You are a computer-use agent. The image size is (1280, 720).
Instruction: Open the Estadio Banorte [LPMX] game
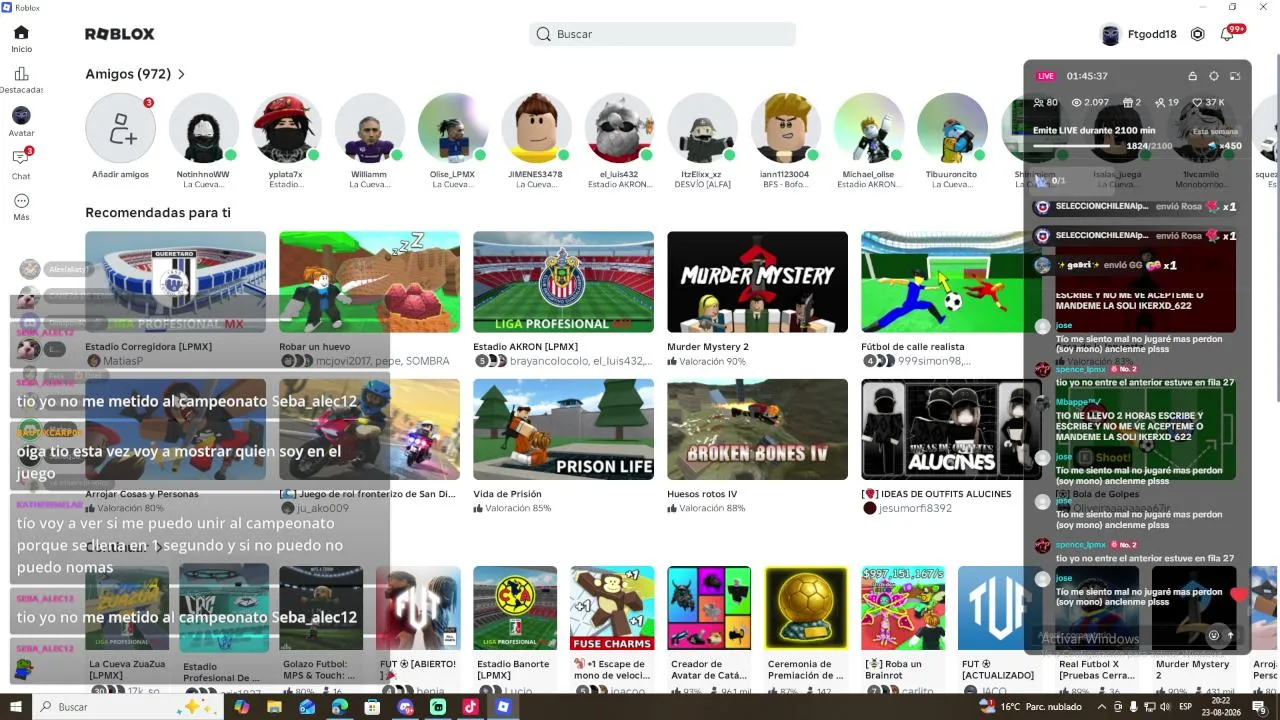click(515, 608)
